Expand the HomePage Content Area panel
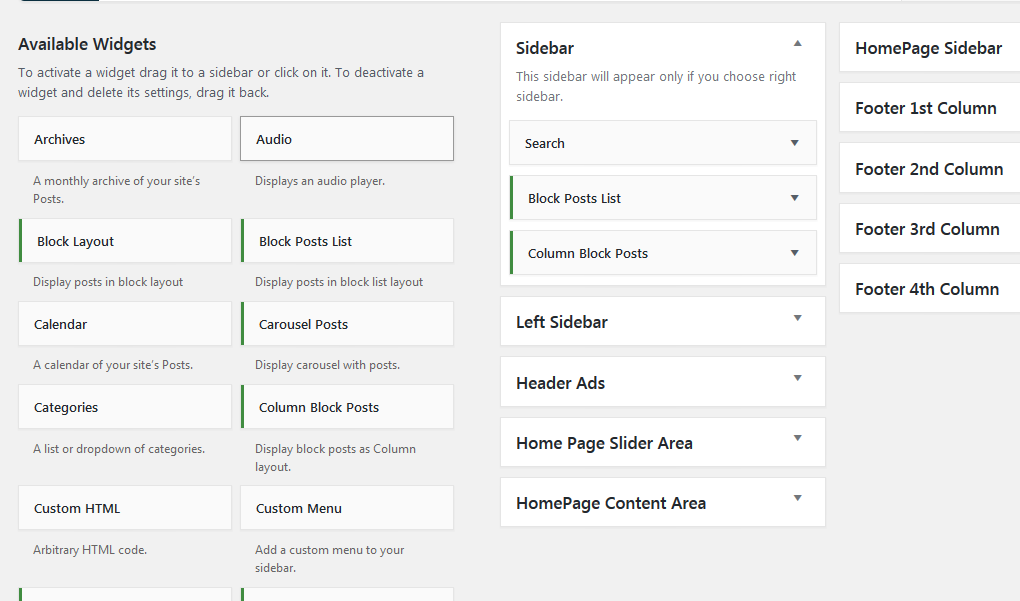The width and height of the screenshot is (1020, 601). click(x=797, y=499)
